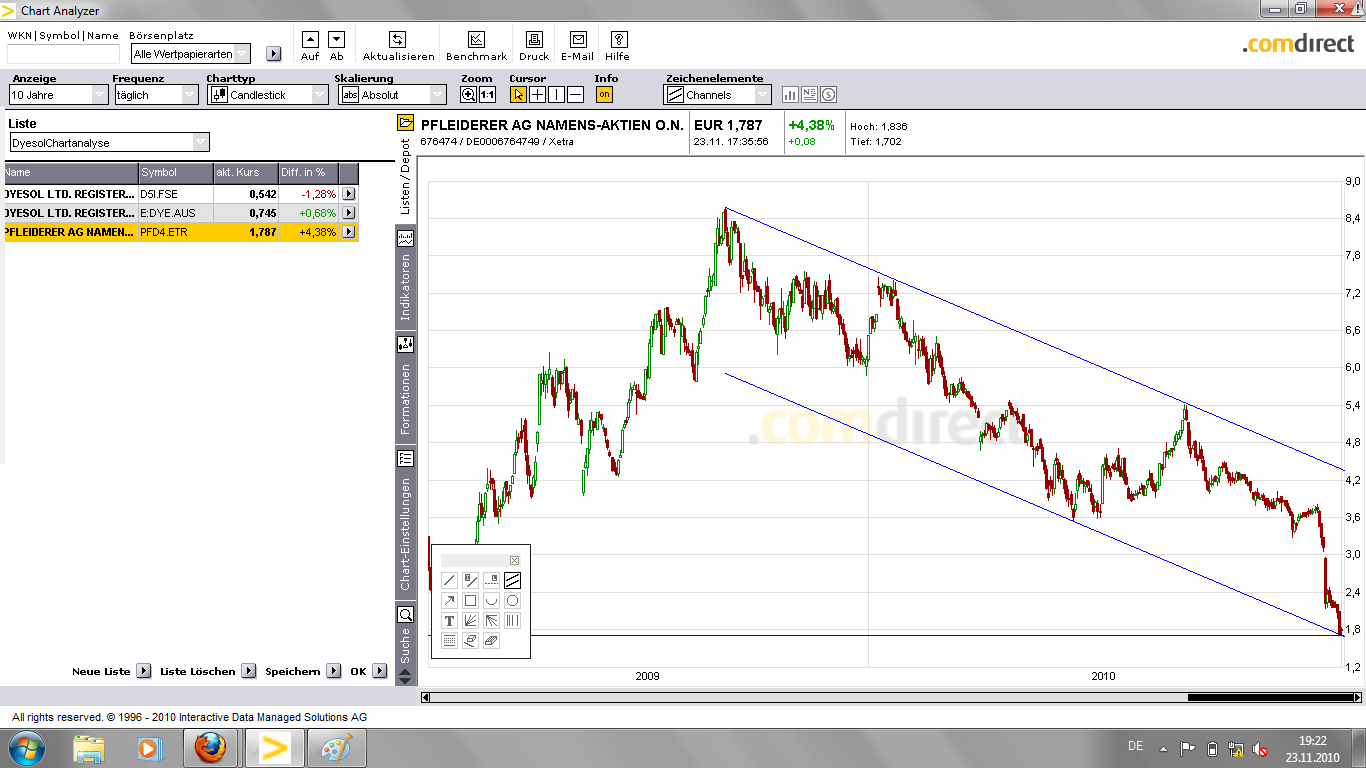Select the arrow drawing tool
1366x768 pixels.
click(x=449, y=601)
